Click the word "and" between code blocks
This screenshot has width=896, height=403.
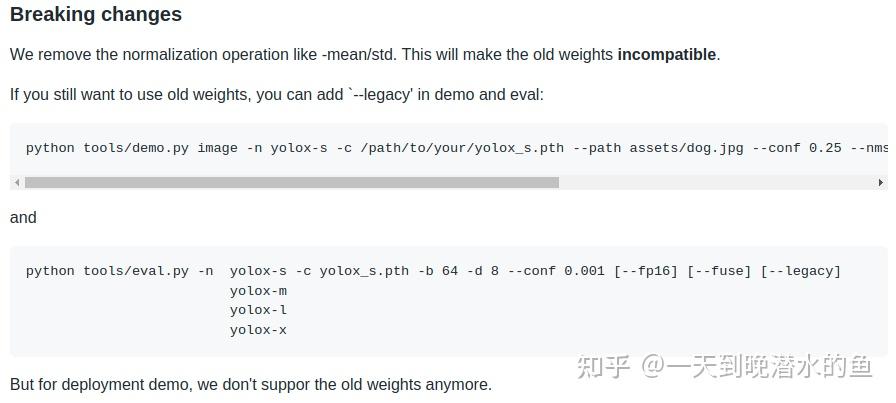(23, 218)
